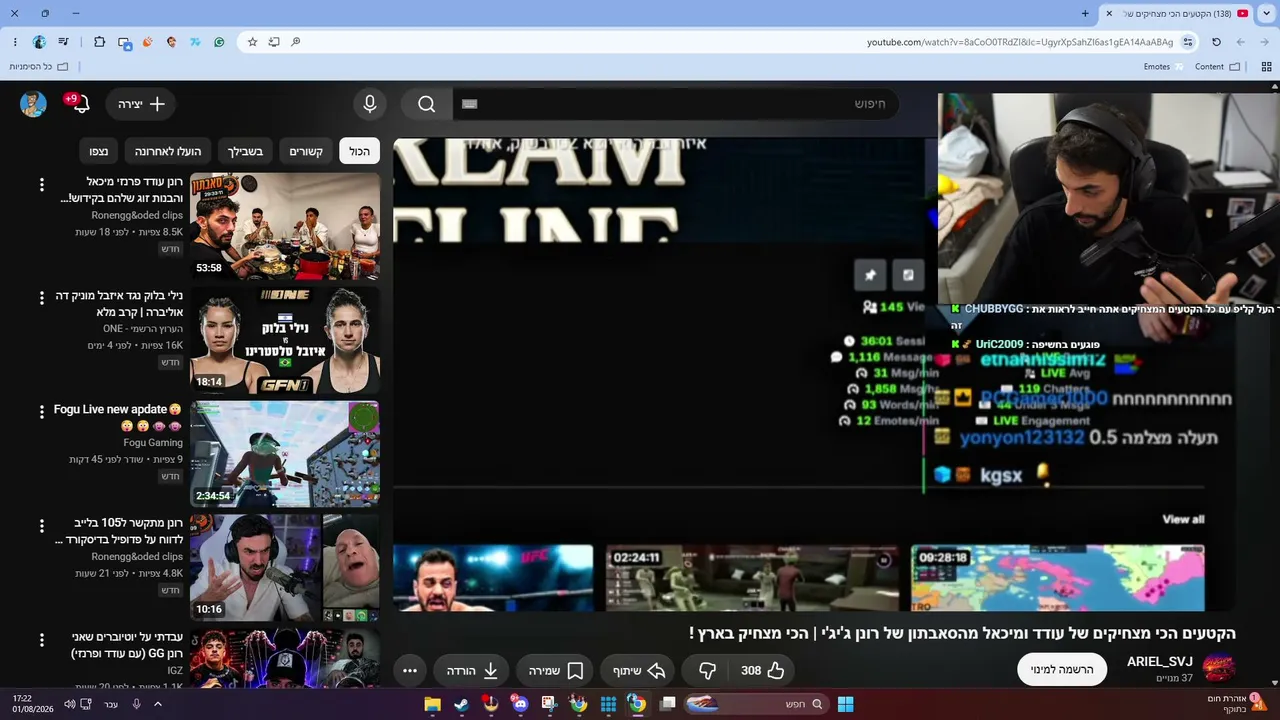1280x720 pixels.
Task: Open Discord from the taskbar
Action: pyautogui.click(x=519, y=704)
